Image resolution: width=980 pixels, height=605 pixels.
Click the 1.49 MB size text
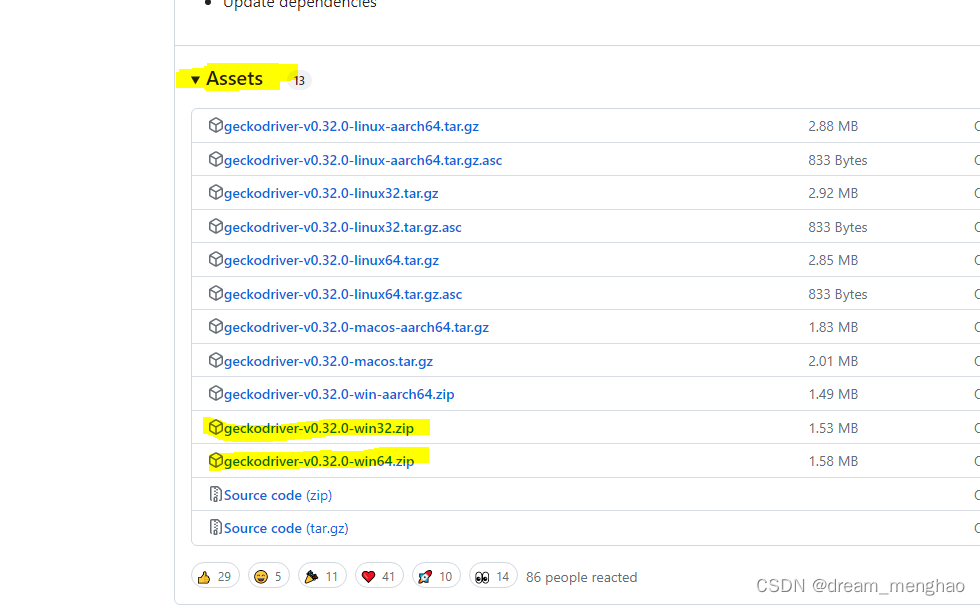pyautogui.click(x=833, y=394)
